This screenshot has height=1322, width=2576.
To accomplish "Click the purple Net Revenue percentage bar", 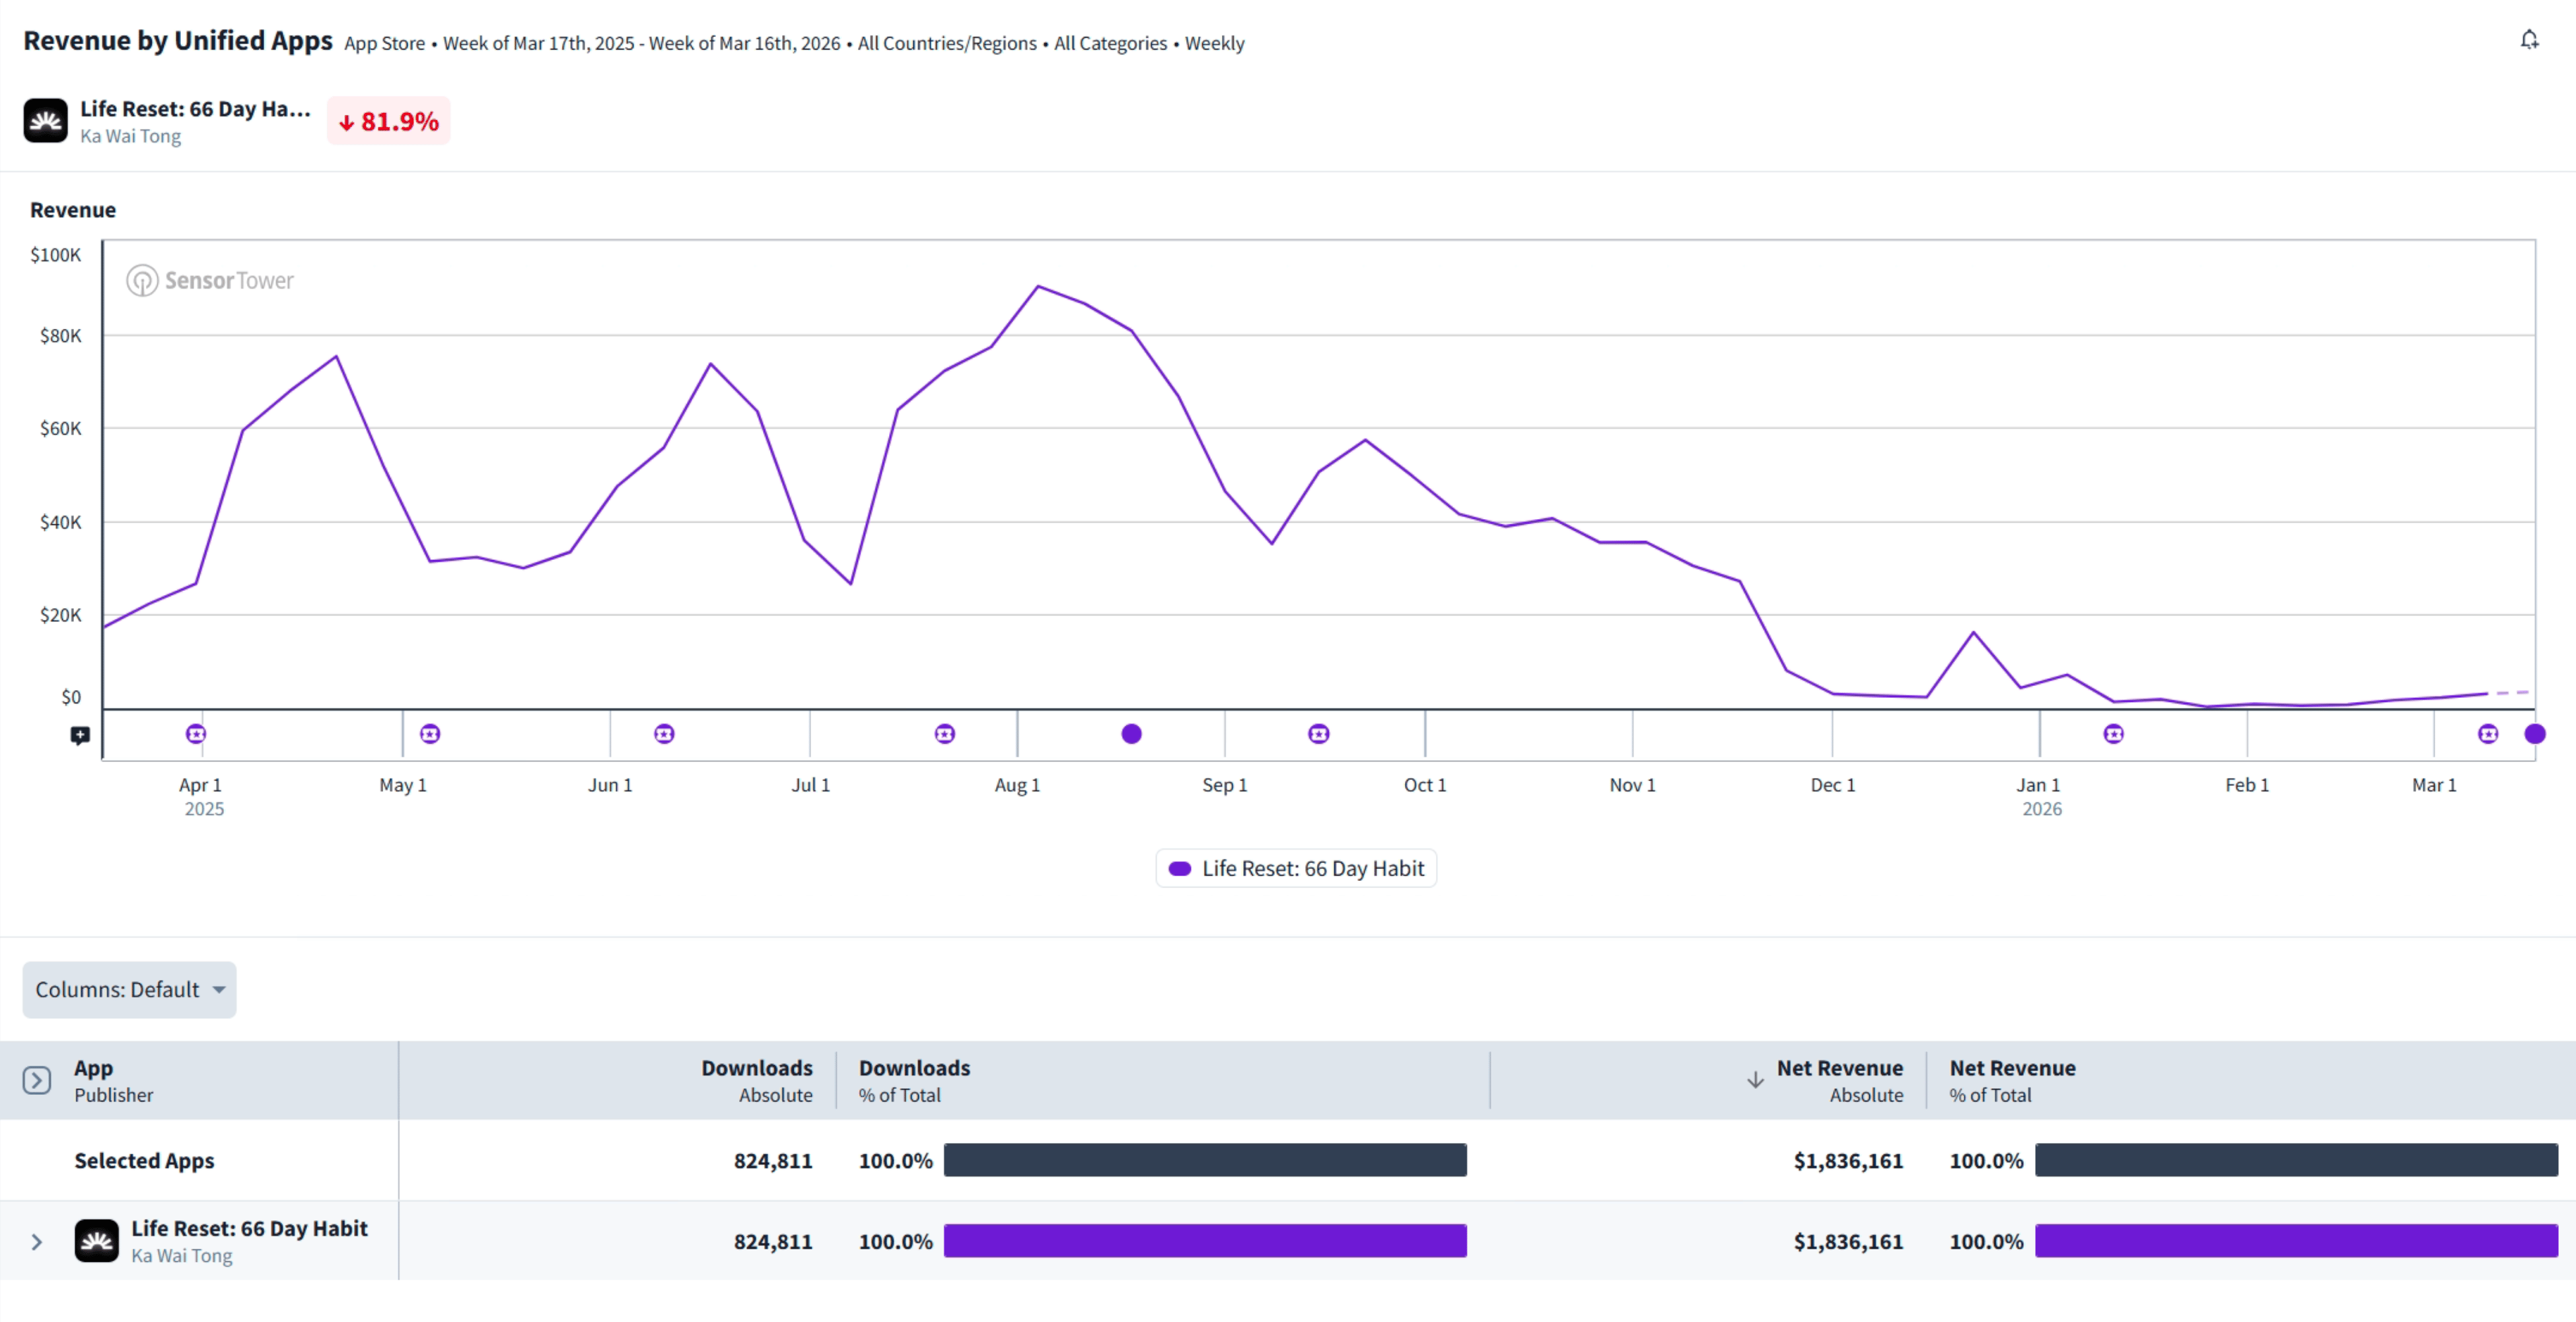I will (2296, 1241).
